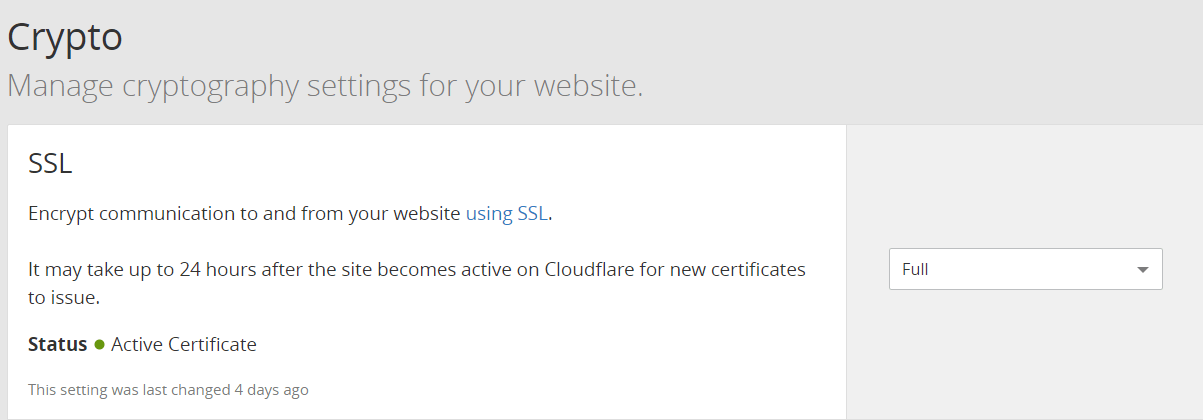Click "This setting was last changed" timestamp
This screenshot has width=1203, height=420.
pos(130,390)
